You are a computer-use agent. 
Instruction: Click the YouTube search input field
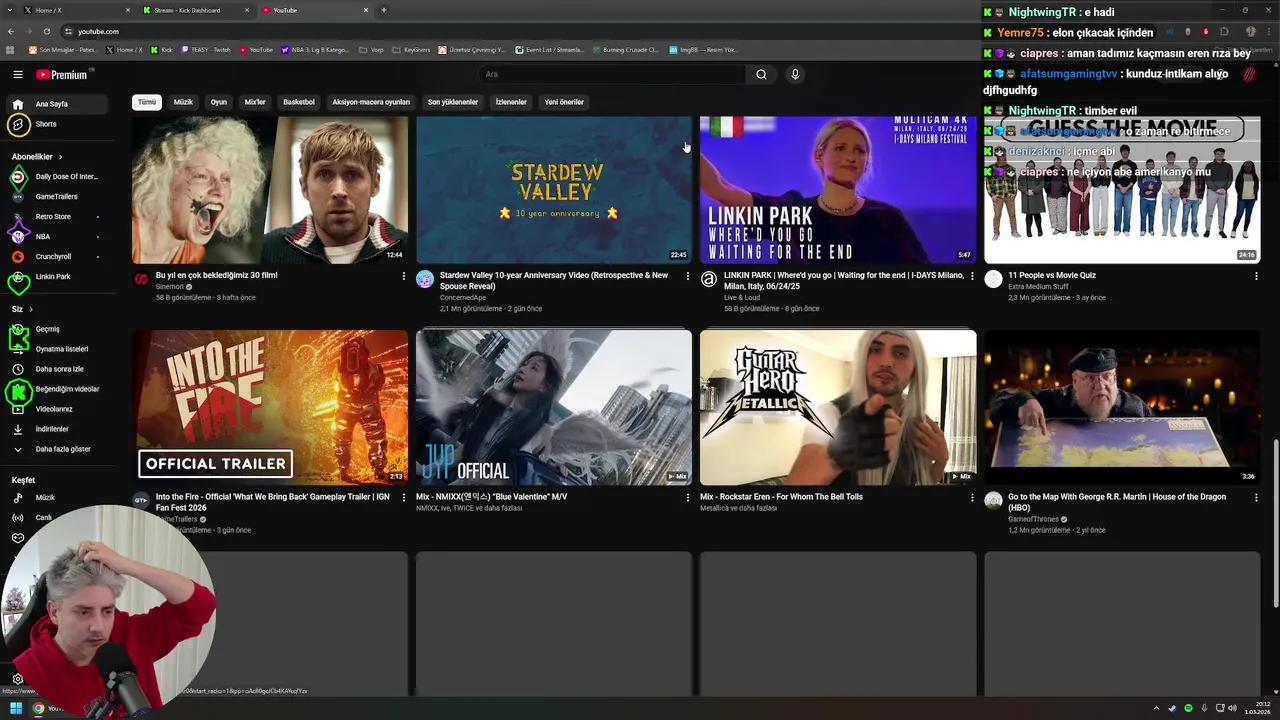click(x=611, y=74)
